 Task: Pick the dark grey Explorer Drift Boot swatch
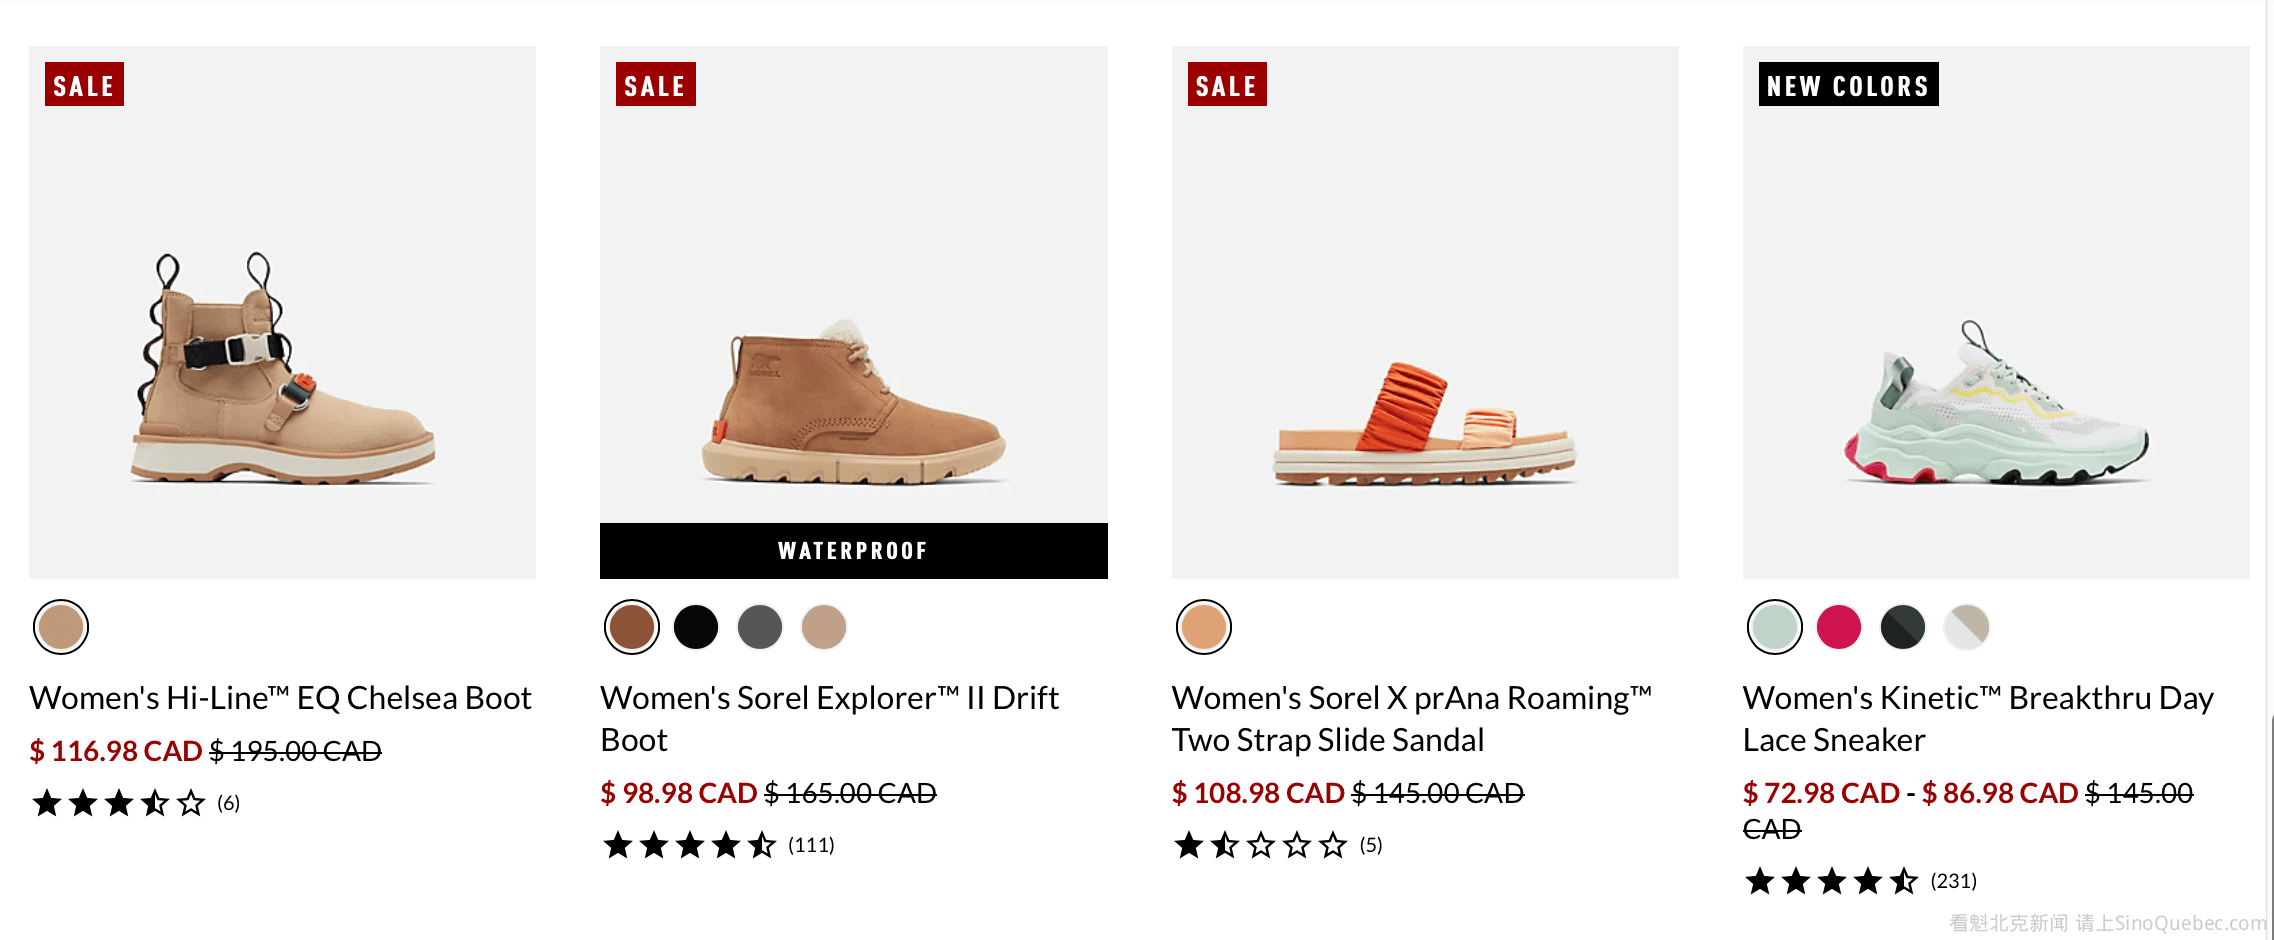coord(760,627)
